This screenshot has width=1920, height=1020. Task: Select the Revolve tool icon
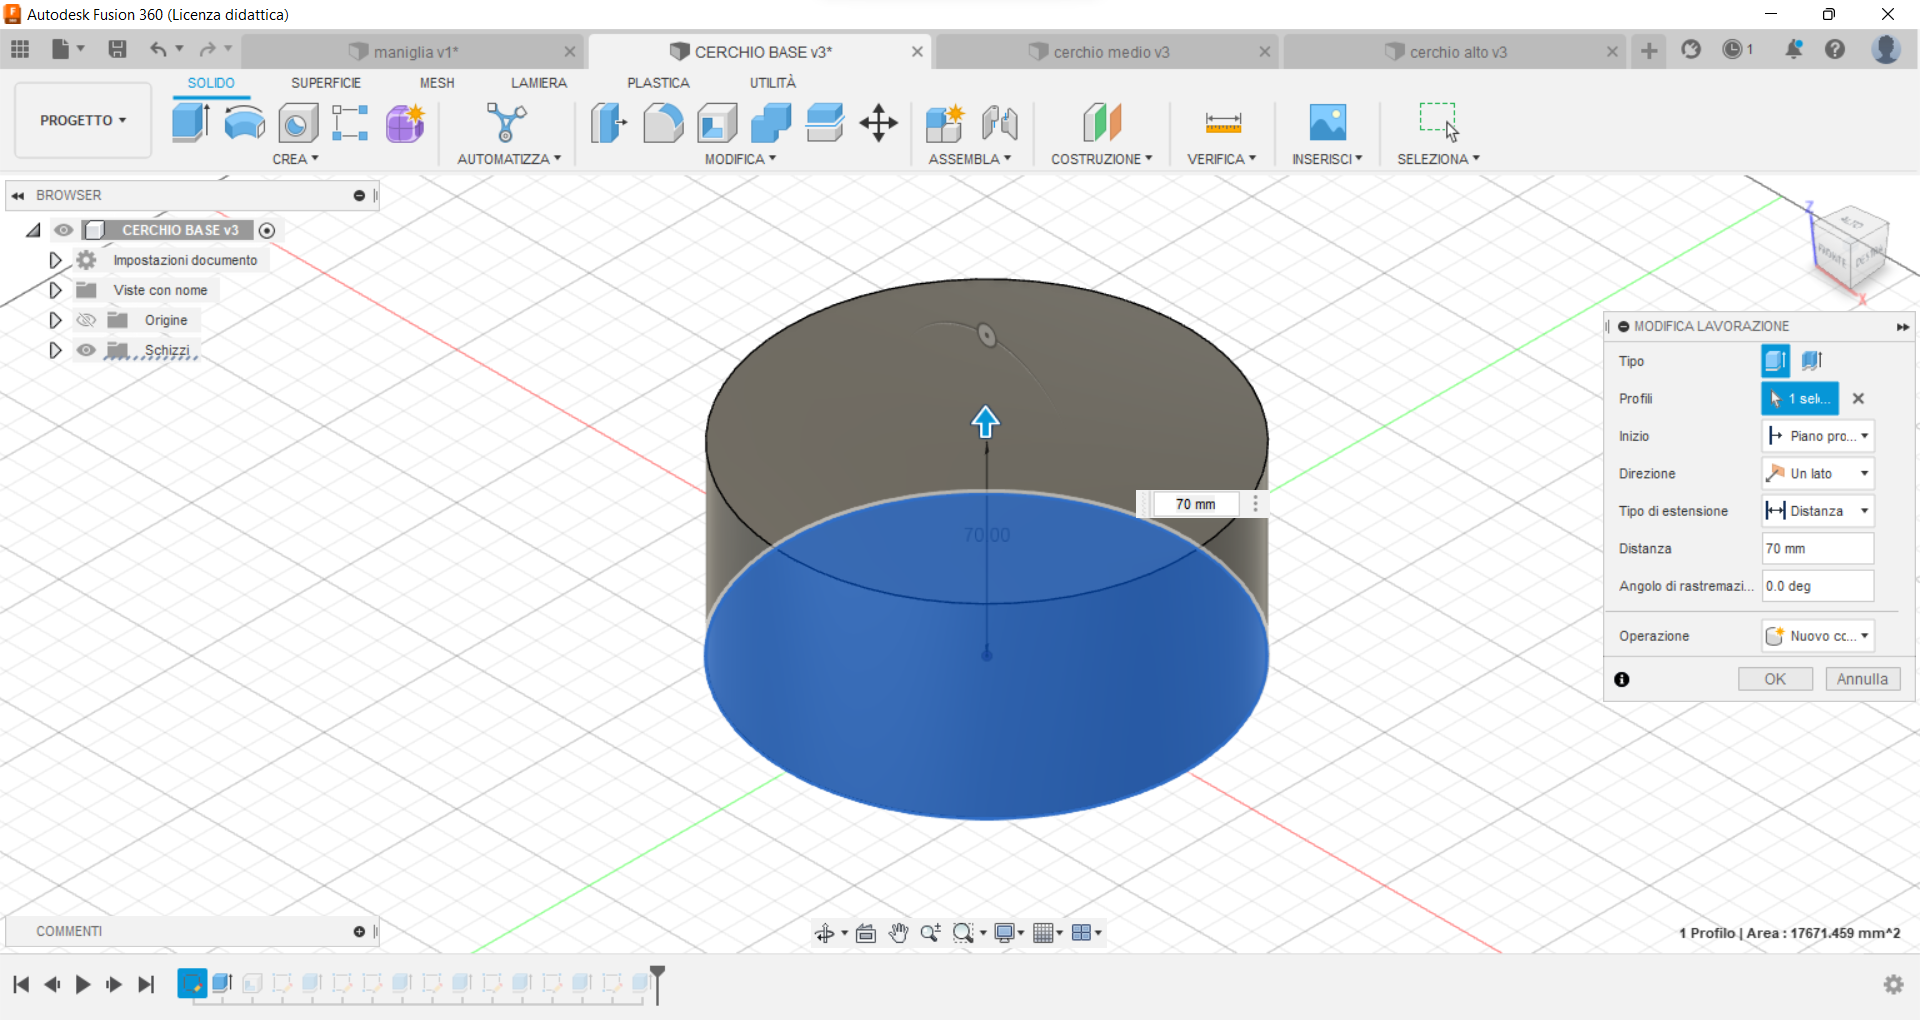coord(245,123)
